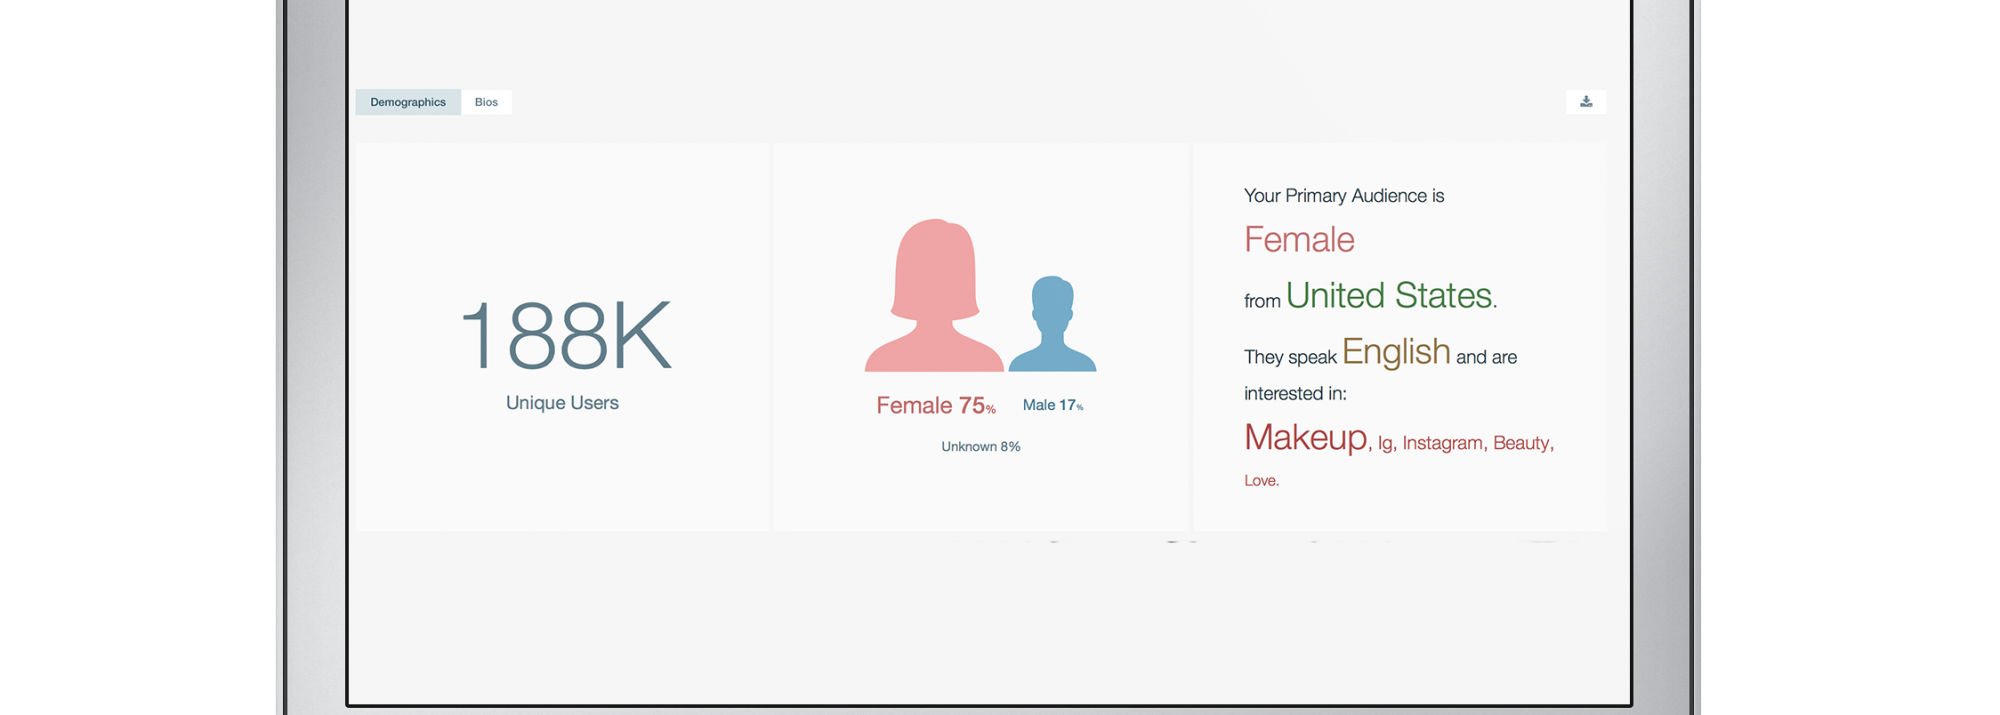
Task: Click the Female 75% label
Action: (935, 406)
